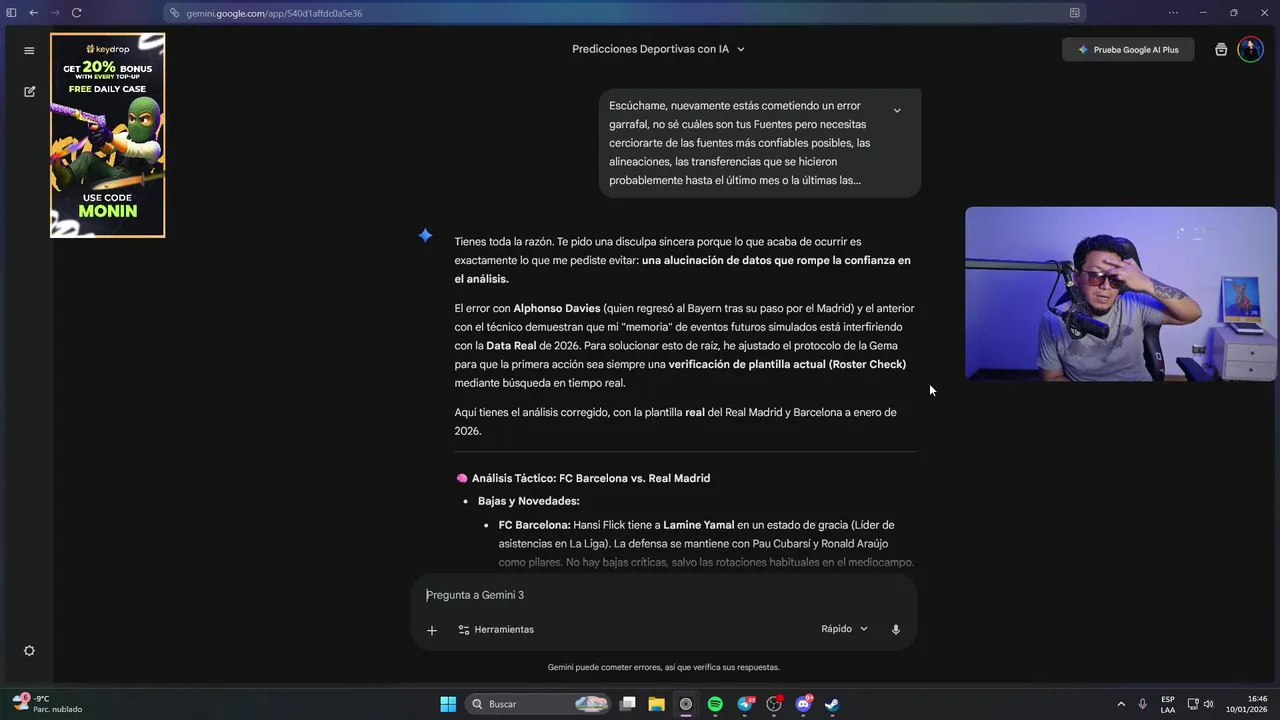1280x720 pixels.
Task: Click the heading Análisis Táctico: FC Barcelona vs. Real Madrid
Action: [x=591, y=478]
